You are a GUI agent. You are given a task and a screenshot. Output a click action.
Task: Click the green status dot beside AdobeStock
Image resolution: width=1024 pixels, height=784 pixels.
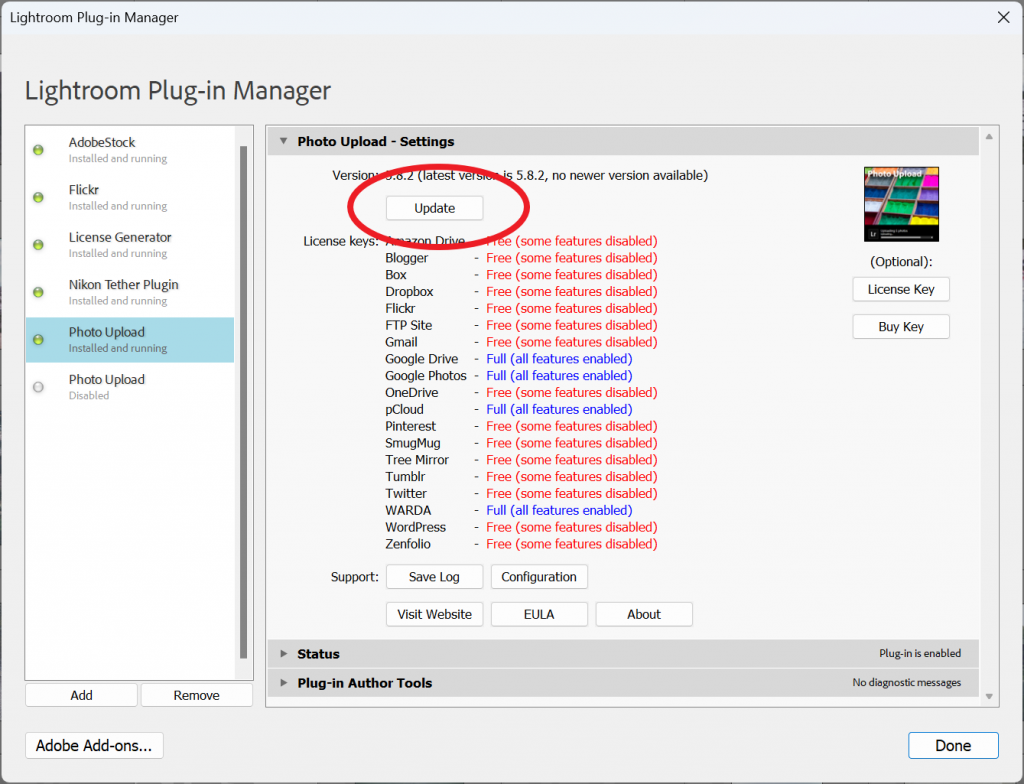pyautogui.click(x=39, y=150)
